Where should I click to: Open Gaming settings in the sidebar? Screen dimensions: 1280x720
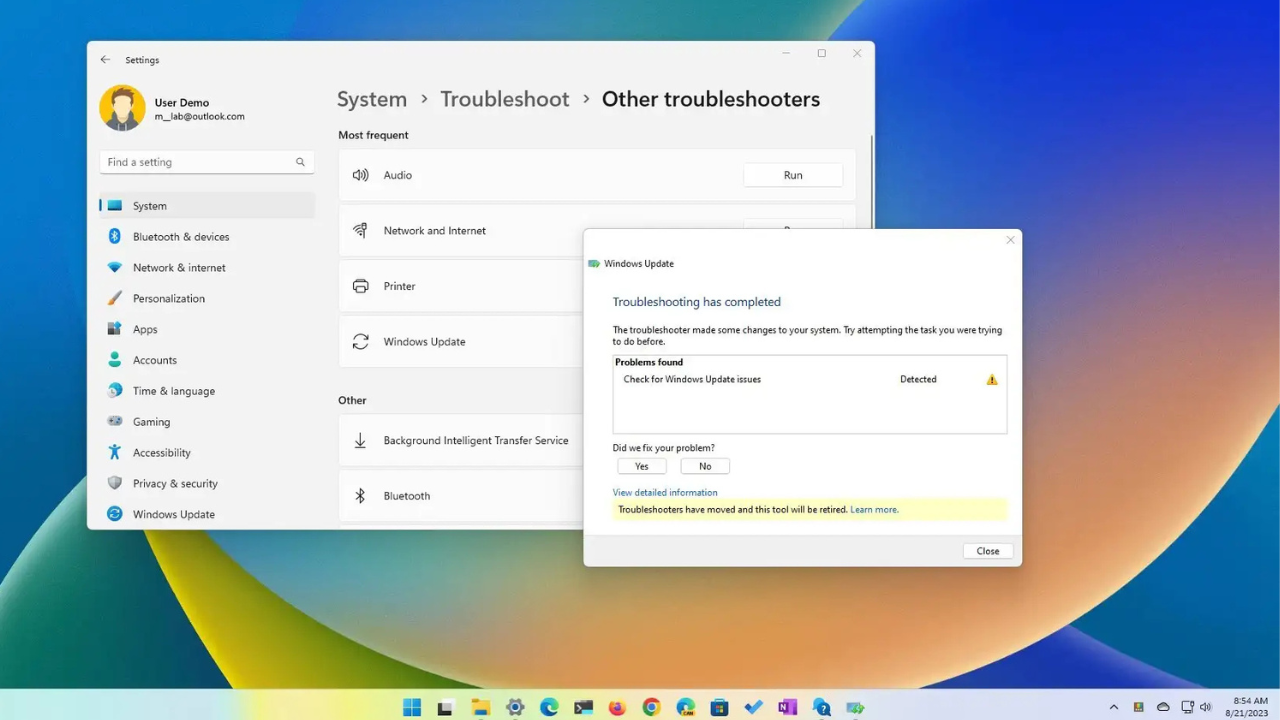151,422
